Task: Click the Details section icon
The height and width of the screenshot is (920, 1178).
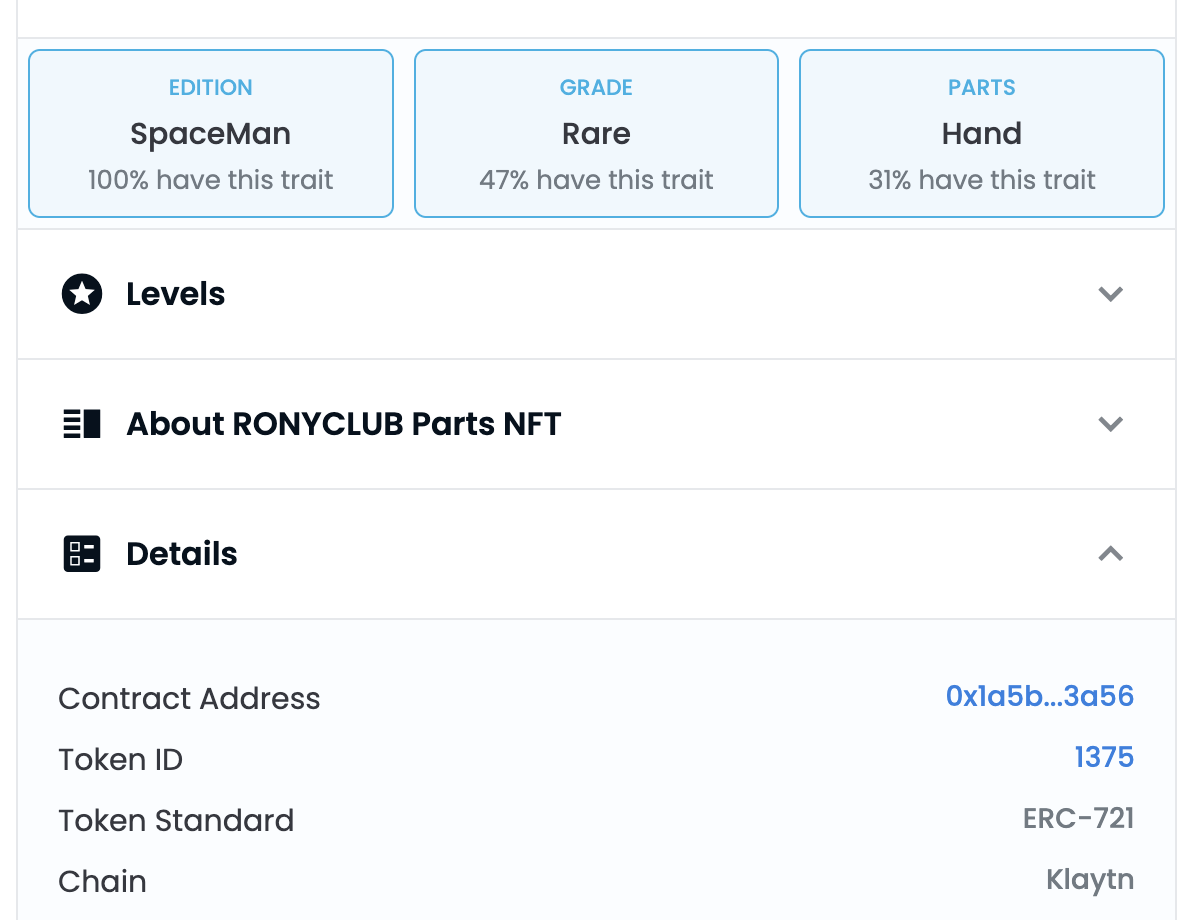Action: coord(82,554)
